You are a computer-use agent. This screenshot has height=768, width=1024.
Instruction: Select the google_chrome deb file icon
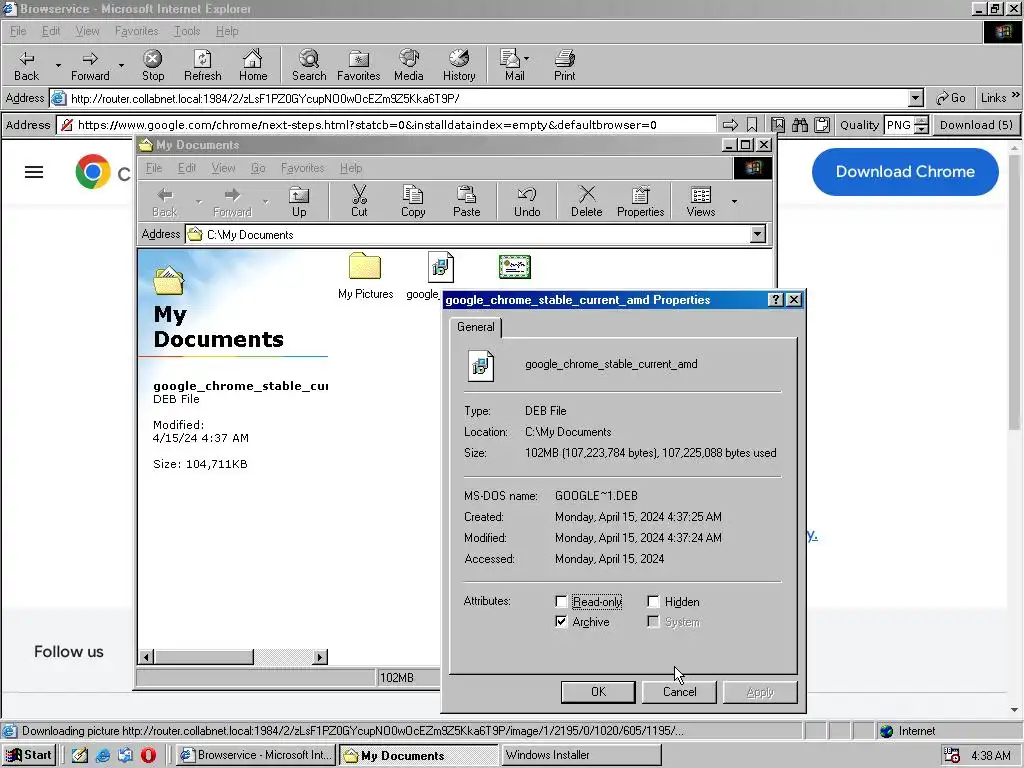[x=441, y=266]
